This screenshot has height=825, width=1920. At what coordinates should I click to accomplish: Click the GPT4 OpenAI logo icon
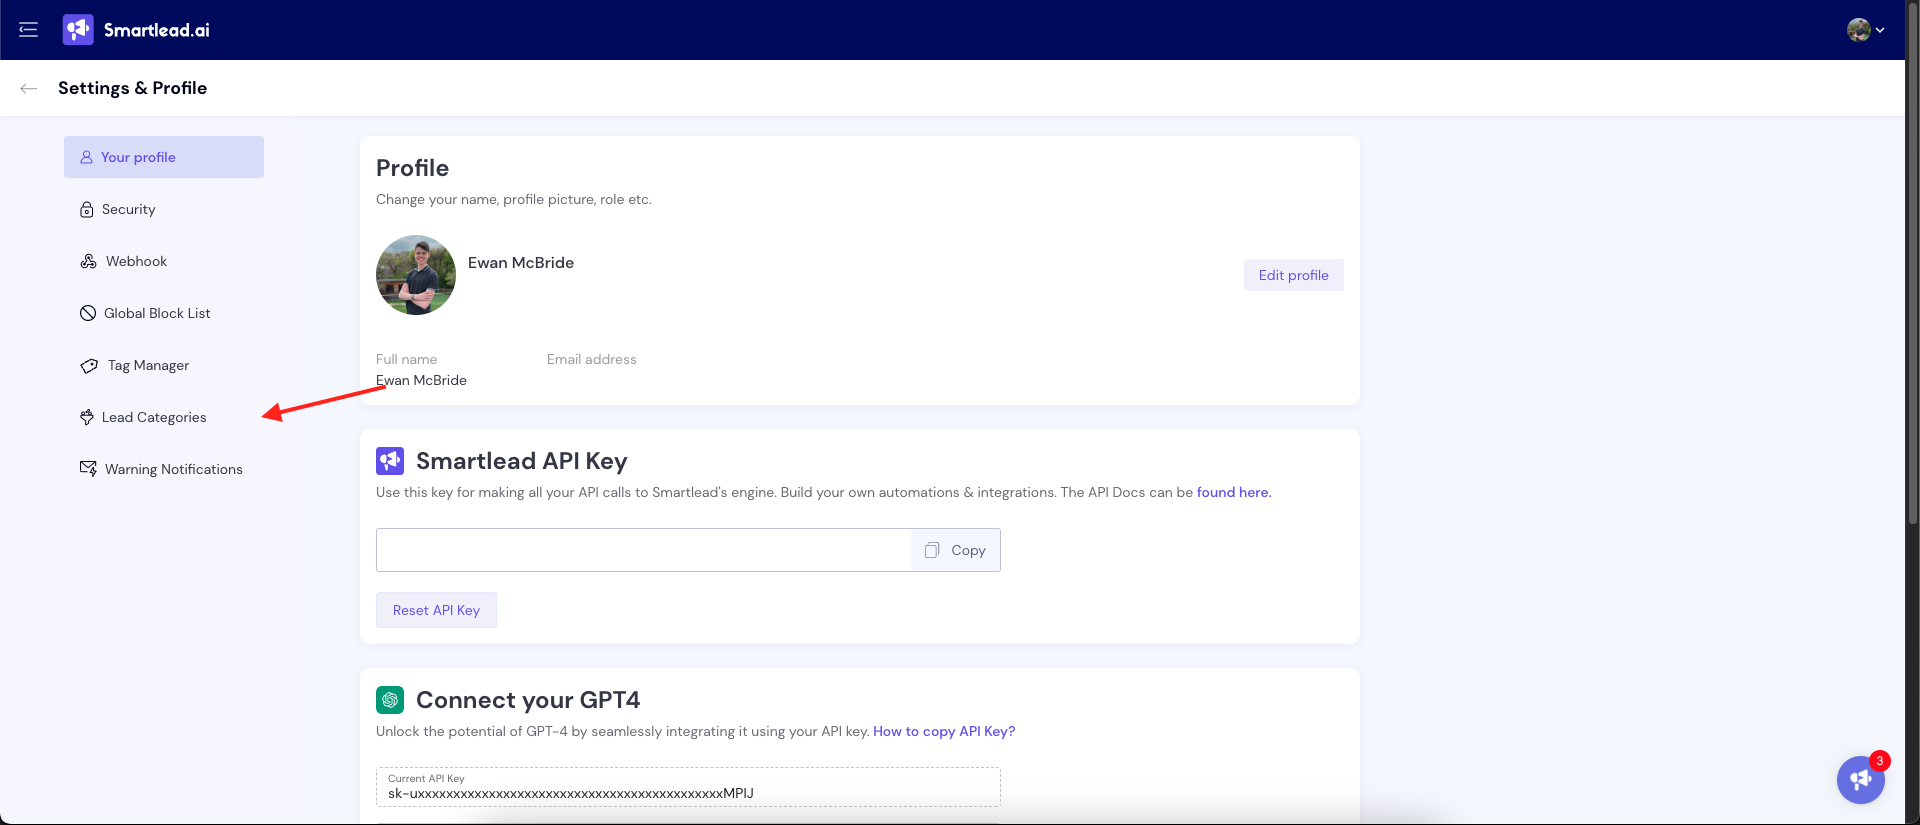pos(390,700)
